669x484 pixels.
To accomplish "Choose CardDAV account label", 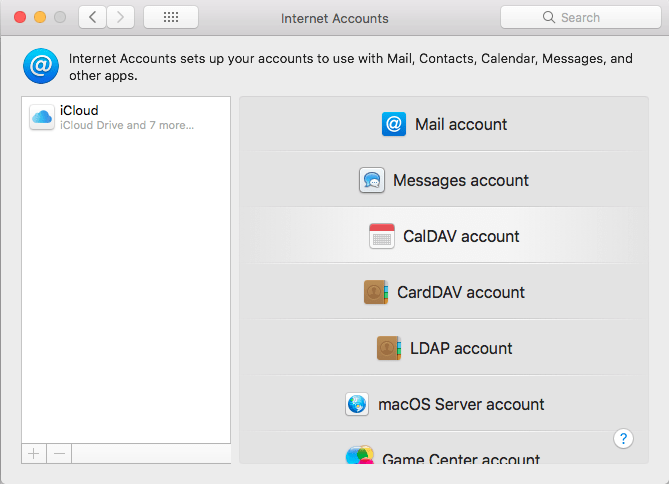I will coord(461,292).
